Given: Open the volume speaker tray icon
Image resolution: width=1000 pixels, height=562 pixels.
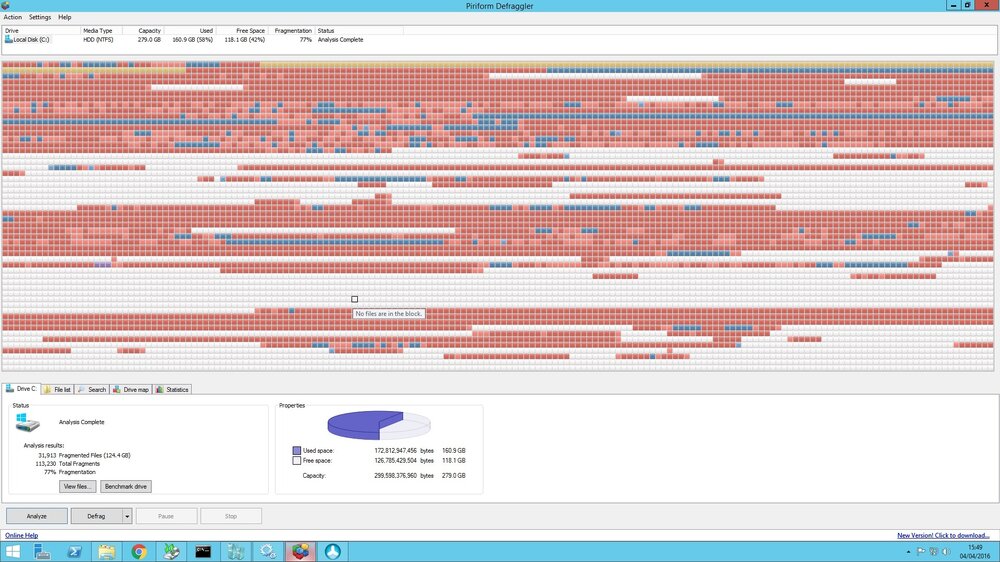Looking at the screenshot, I should click(946, 552).
